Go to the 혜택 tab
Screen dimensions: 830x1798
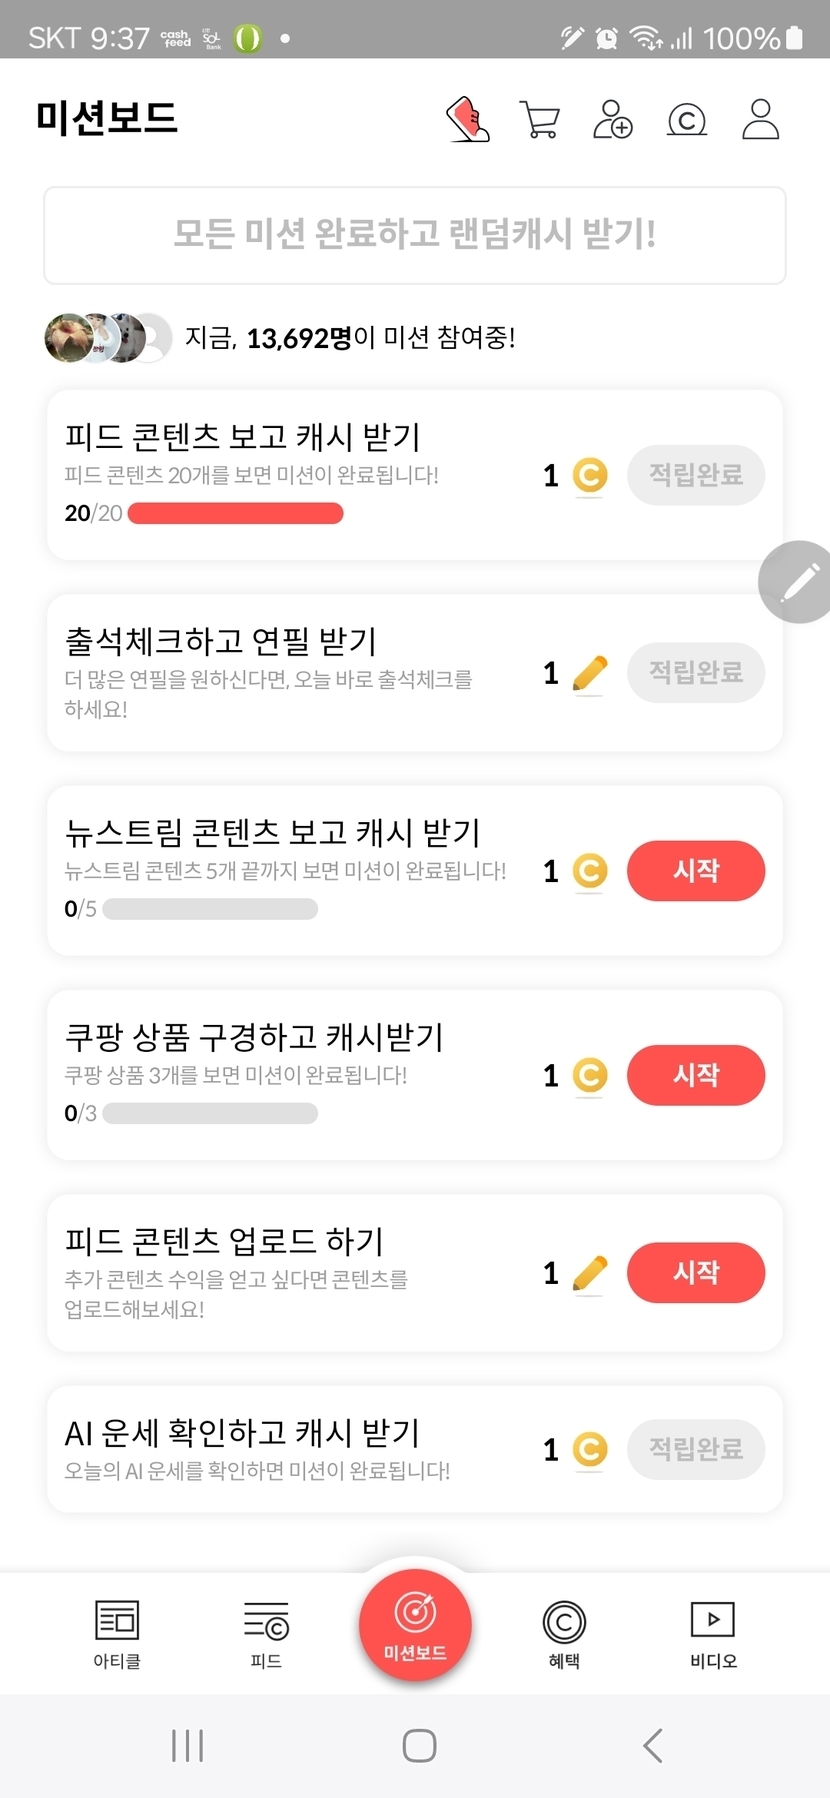click(x=564, y=1633)
